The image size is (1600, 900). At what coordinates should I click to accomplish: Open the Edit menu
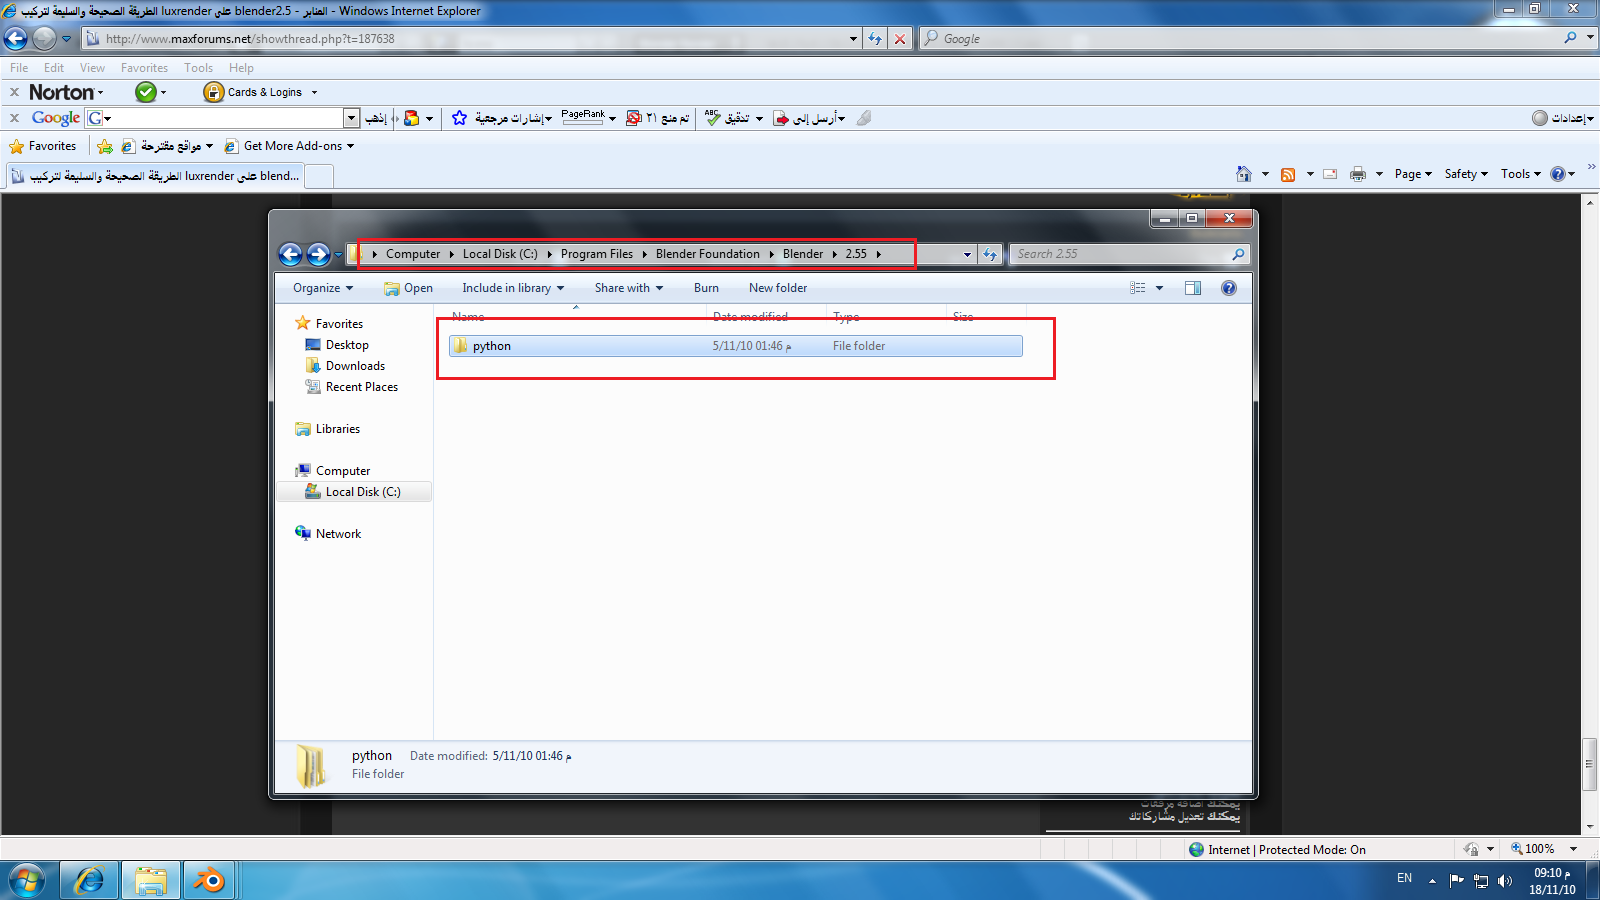click(54, 68)
